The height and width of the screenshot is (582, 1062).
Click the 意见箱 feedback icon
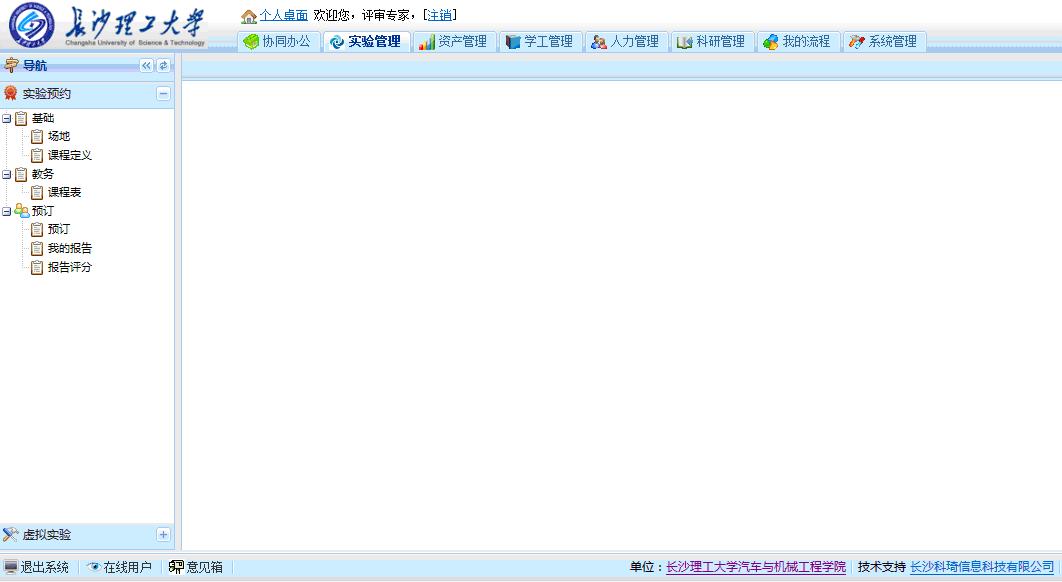click(176, 567)
